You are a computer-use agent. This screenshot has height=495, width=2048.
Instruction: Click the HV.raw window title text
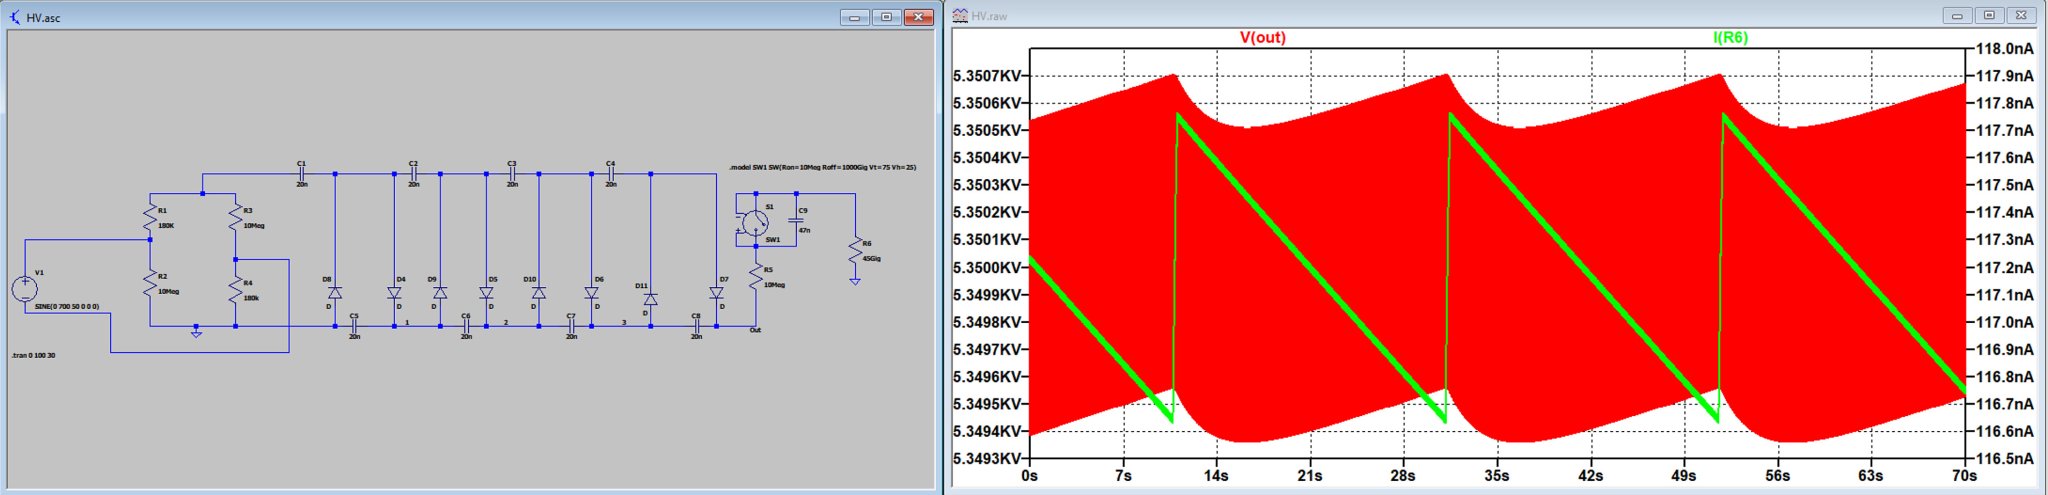tap(989, 16)
